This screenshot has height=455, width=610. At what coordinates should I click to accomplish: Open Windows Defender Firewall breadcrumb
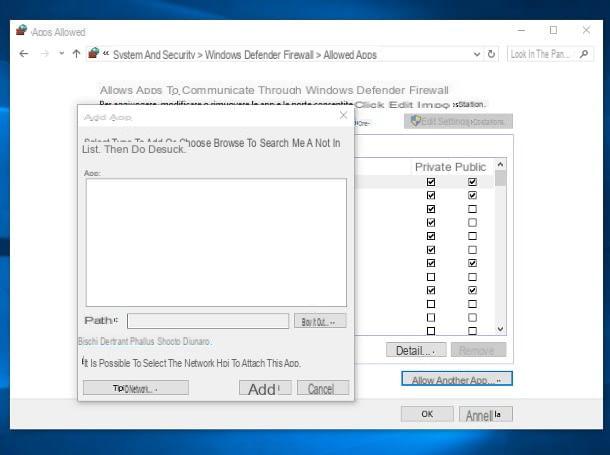[259, 55]
